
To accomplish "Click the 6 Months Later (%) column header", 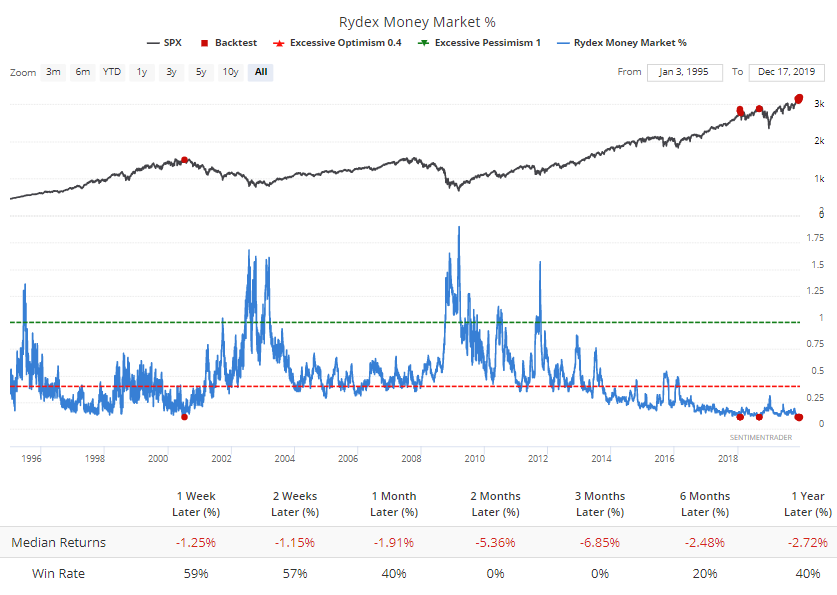I will [705, 504].
